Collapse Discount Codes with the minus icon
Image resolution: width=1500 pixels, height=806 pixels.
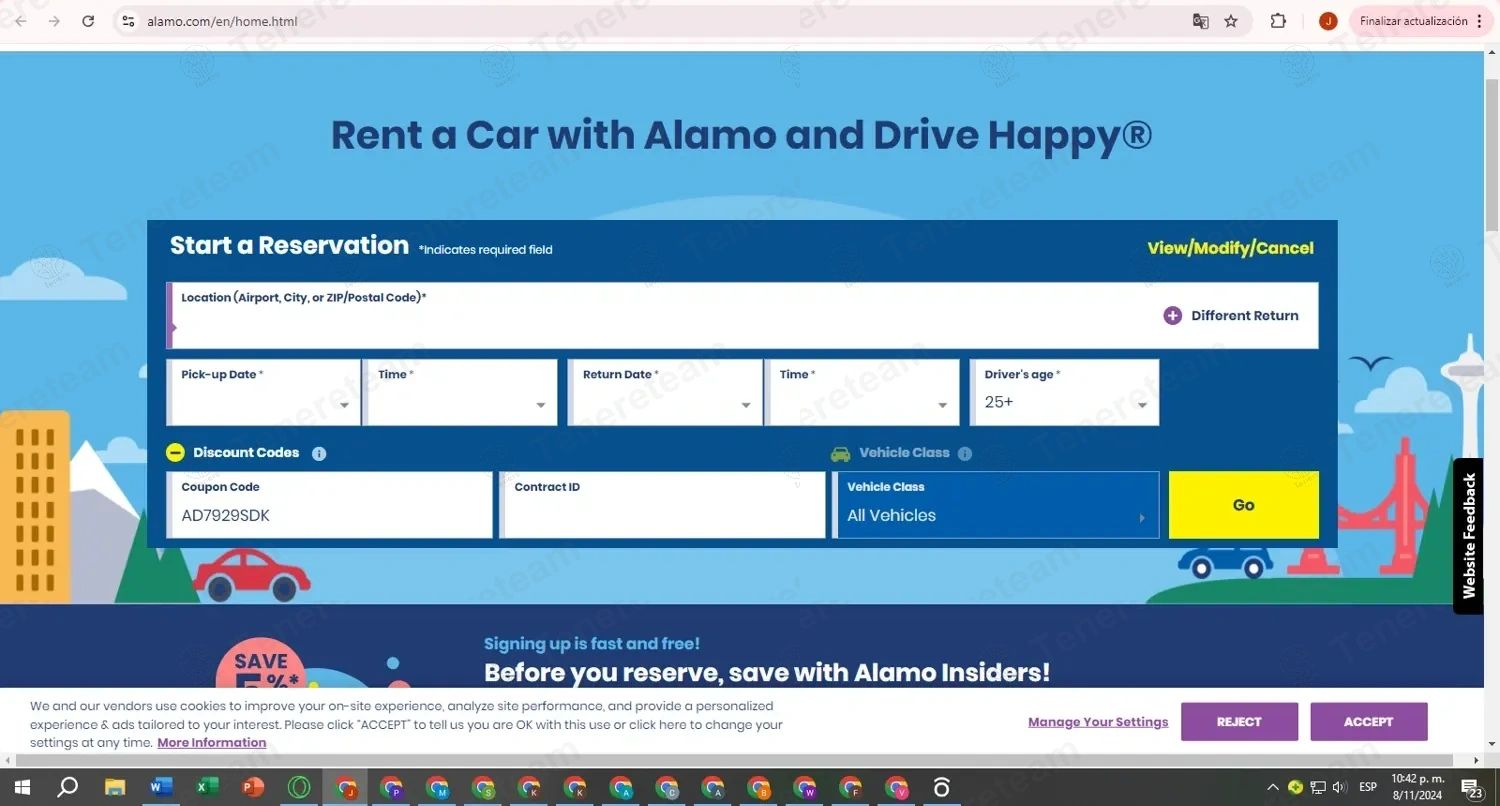coord(175,453)
